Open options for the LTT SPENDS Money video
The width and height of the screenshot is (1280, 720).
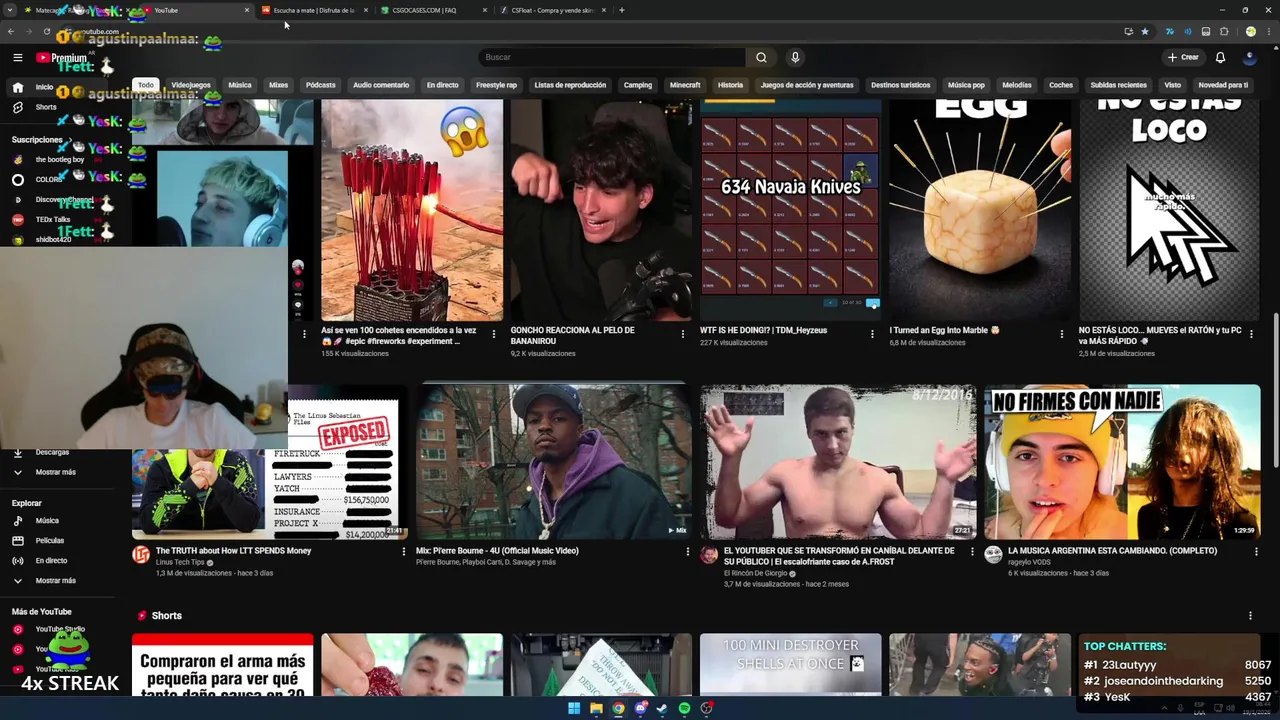[x=403, y=551]
